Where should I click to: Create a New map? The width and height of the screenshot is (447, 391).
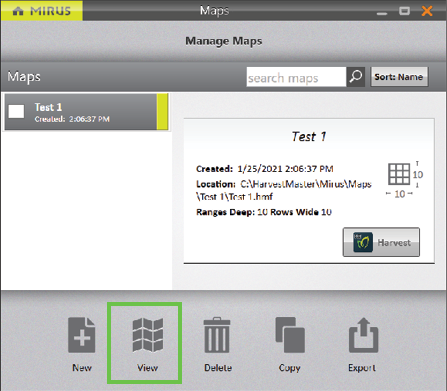click(x=82, y=344)
